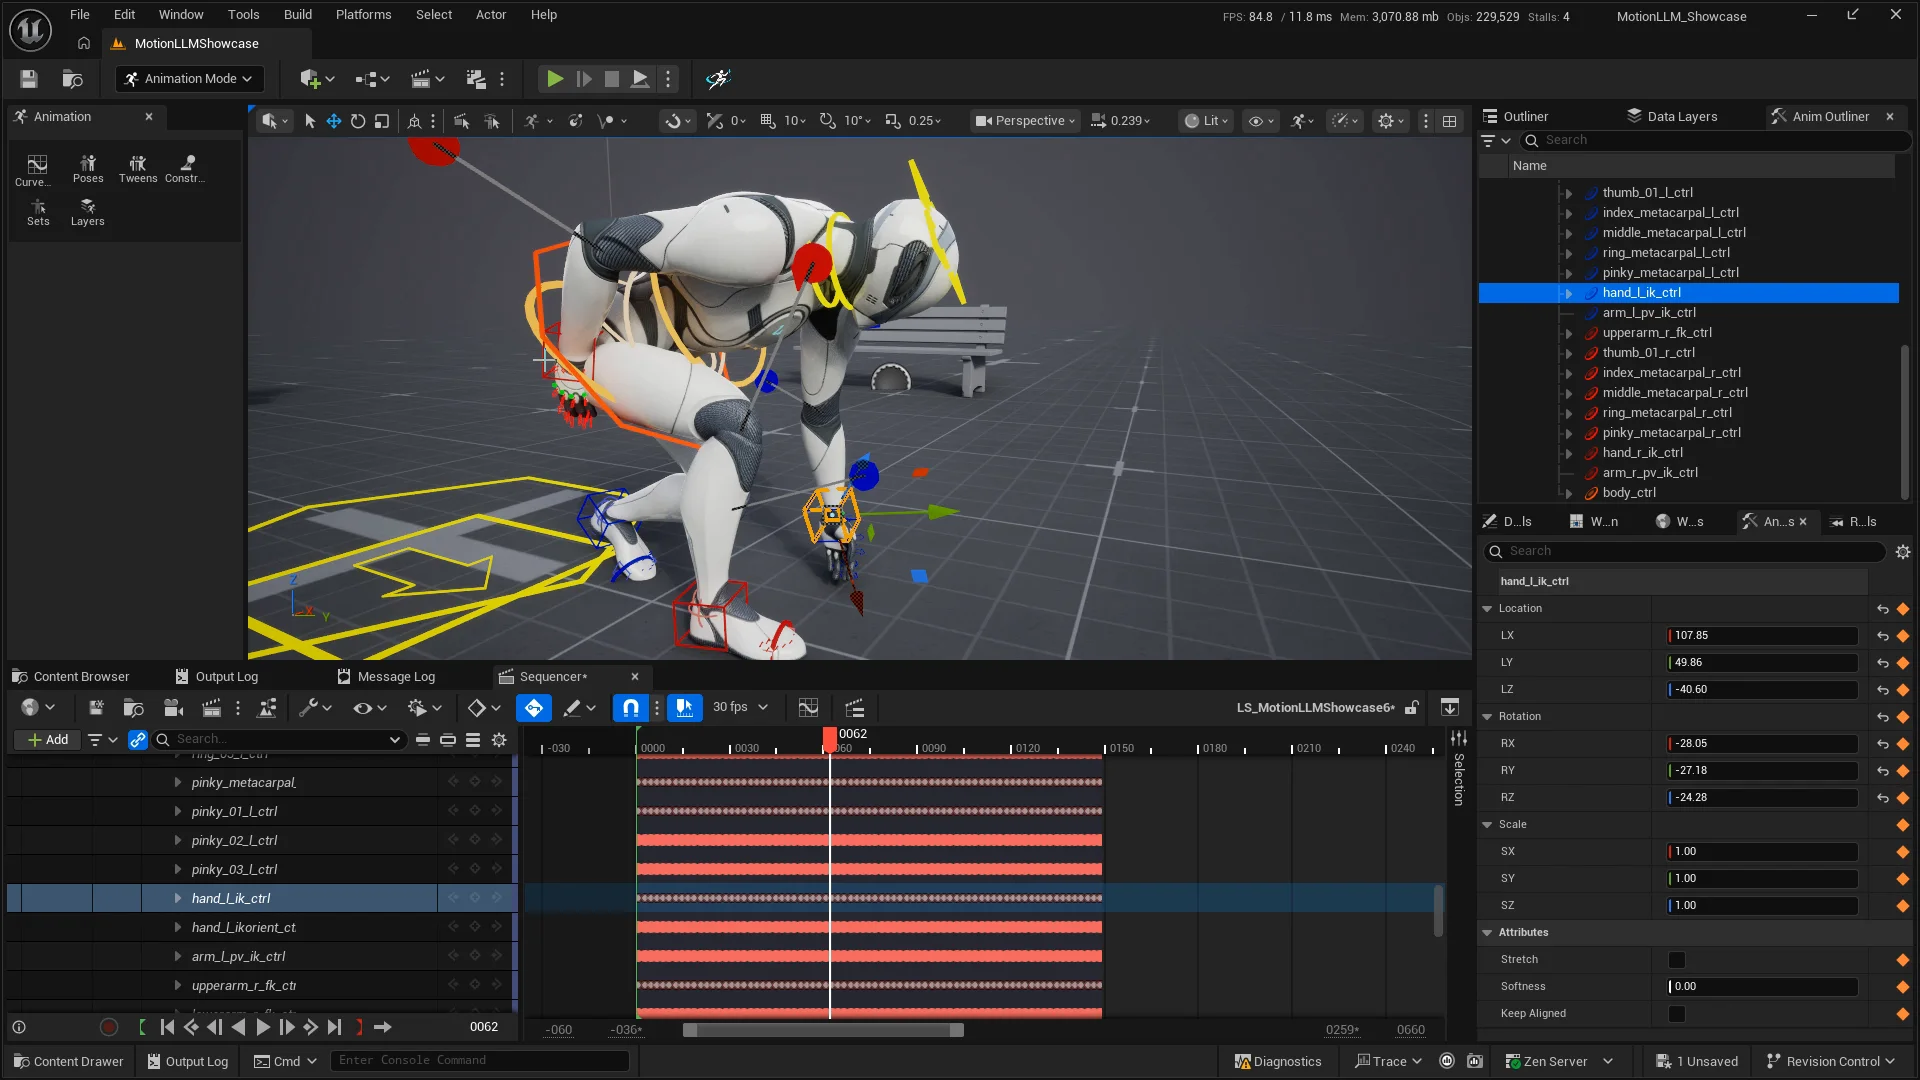The height and width of the screenshot is (1080, 1920).
Task: Click the 1 Unsaved indicator
Action: point(1697,1062)
